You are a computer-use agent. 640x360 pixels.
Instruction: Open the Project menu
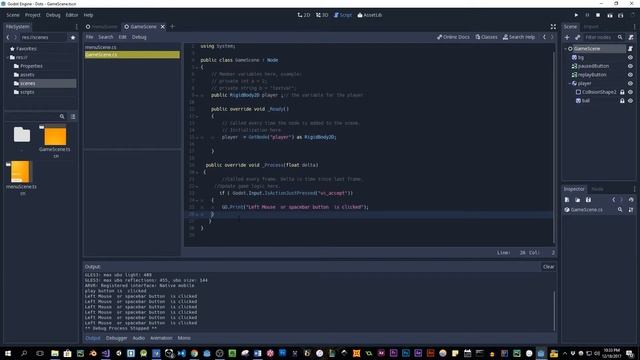coord(33,15)
